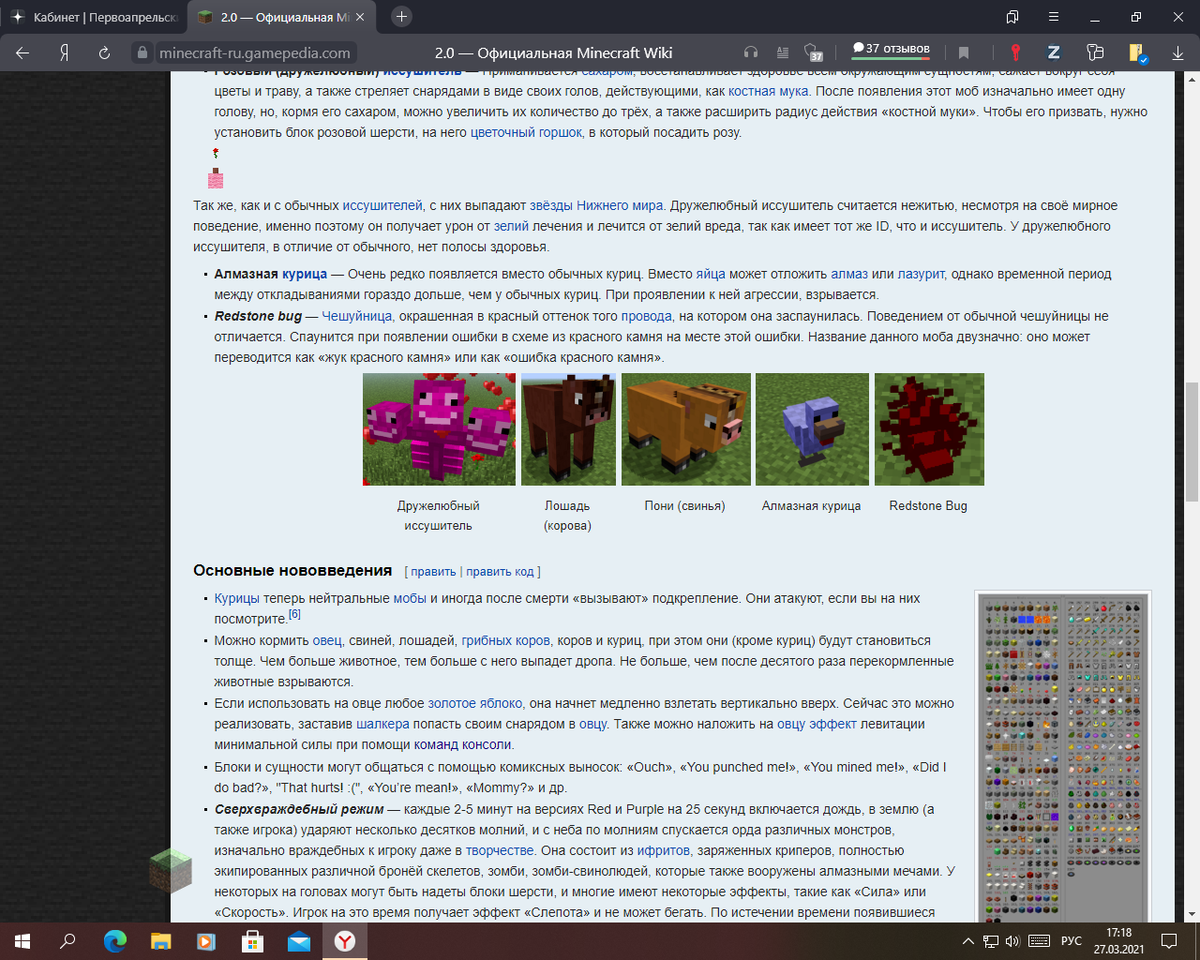Follow the 'иссушителей' link
This screenshot has width=1200, height=960.
(382, 205)
